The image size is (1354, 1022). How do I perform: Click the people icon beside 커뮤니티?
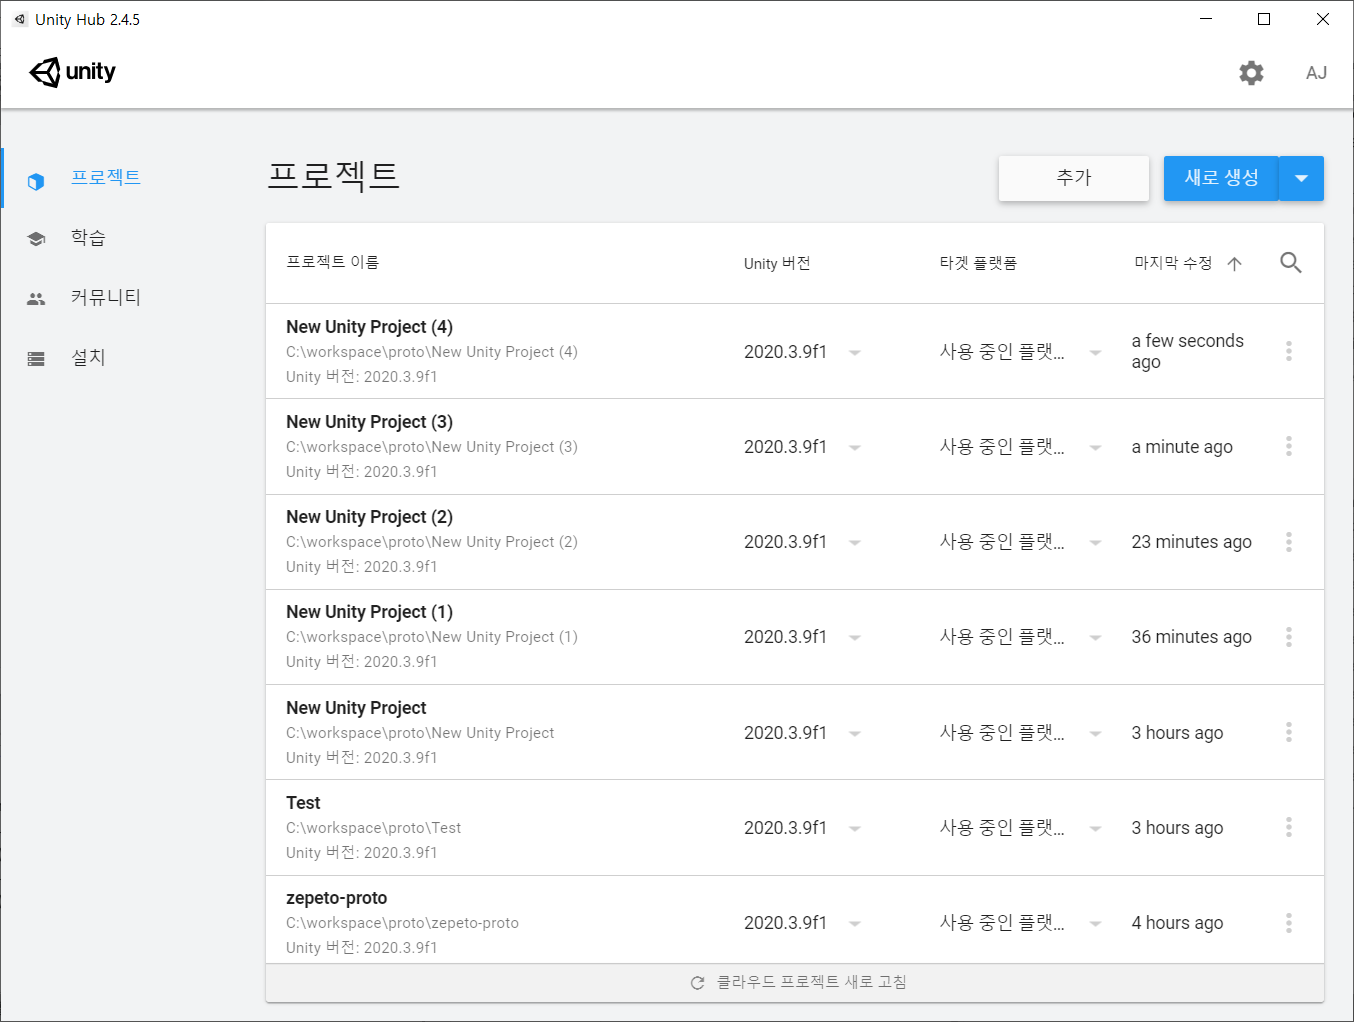click(x=36, y=299)
